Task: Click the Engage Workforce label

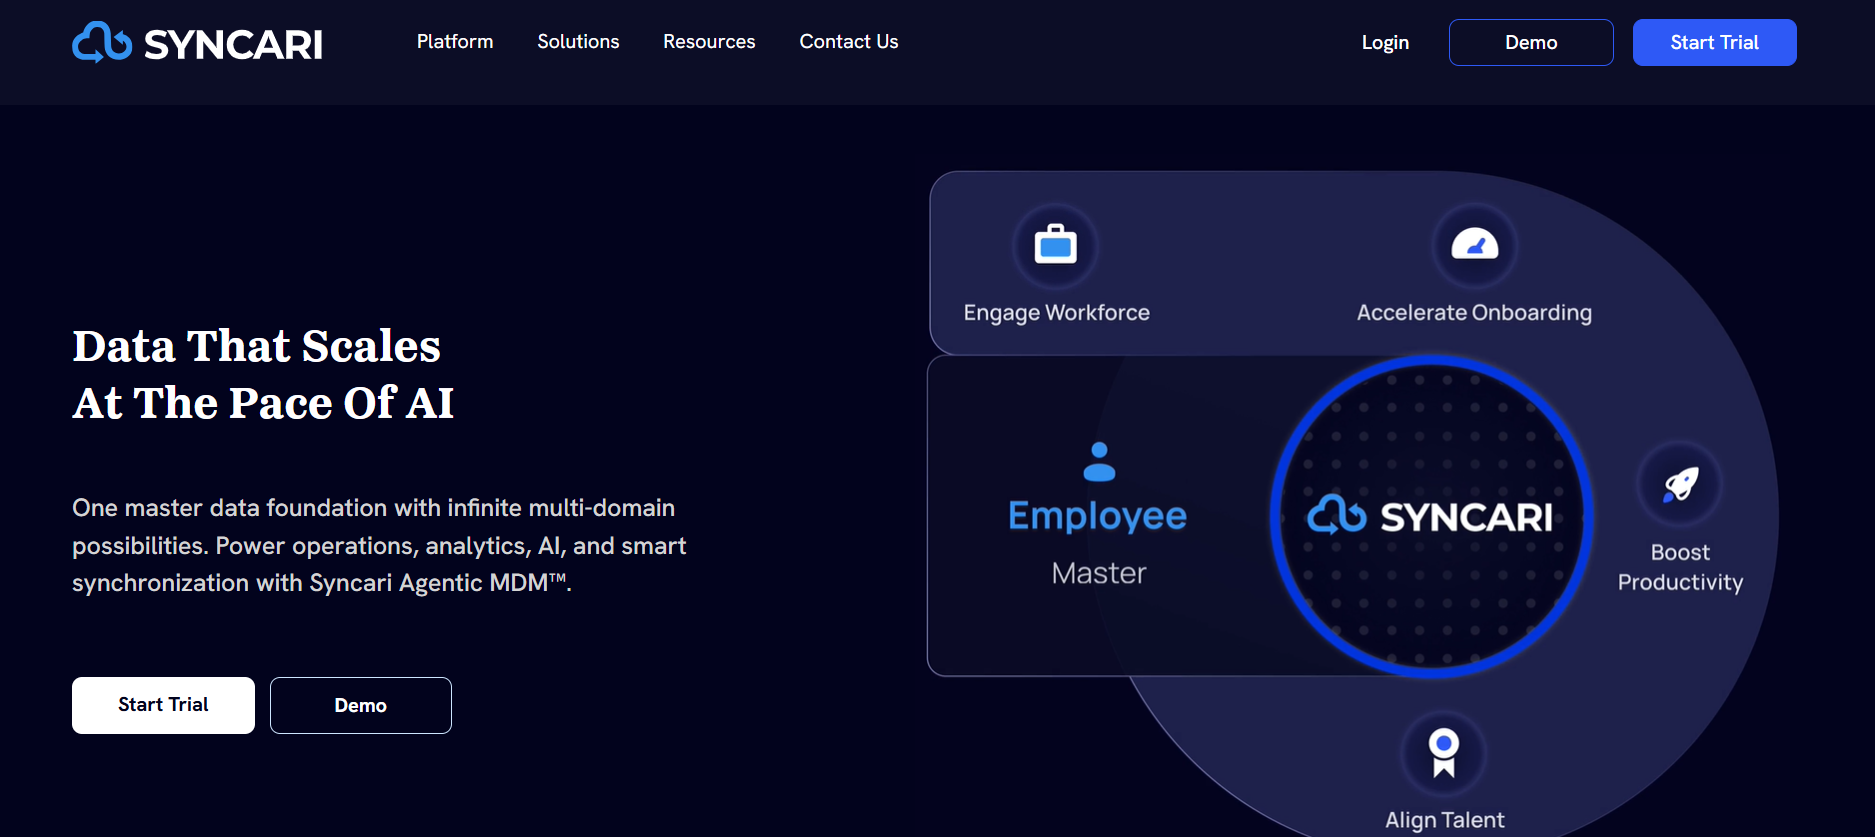Action: point(1057,313)
